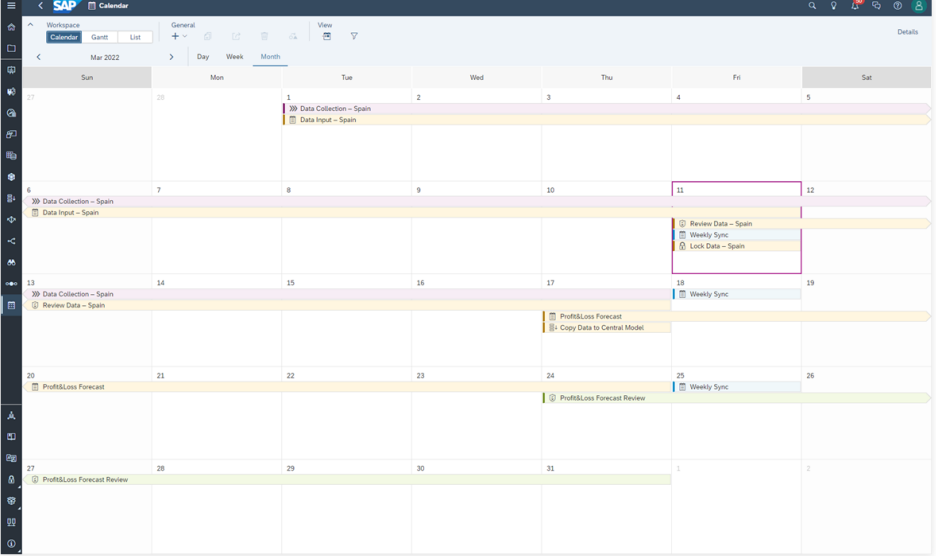Open the discussions chat icon
Image resolution: width=936 pixels, height=556 pixels.
(876, 5)
